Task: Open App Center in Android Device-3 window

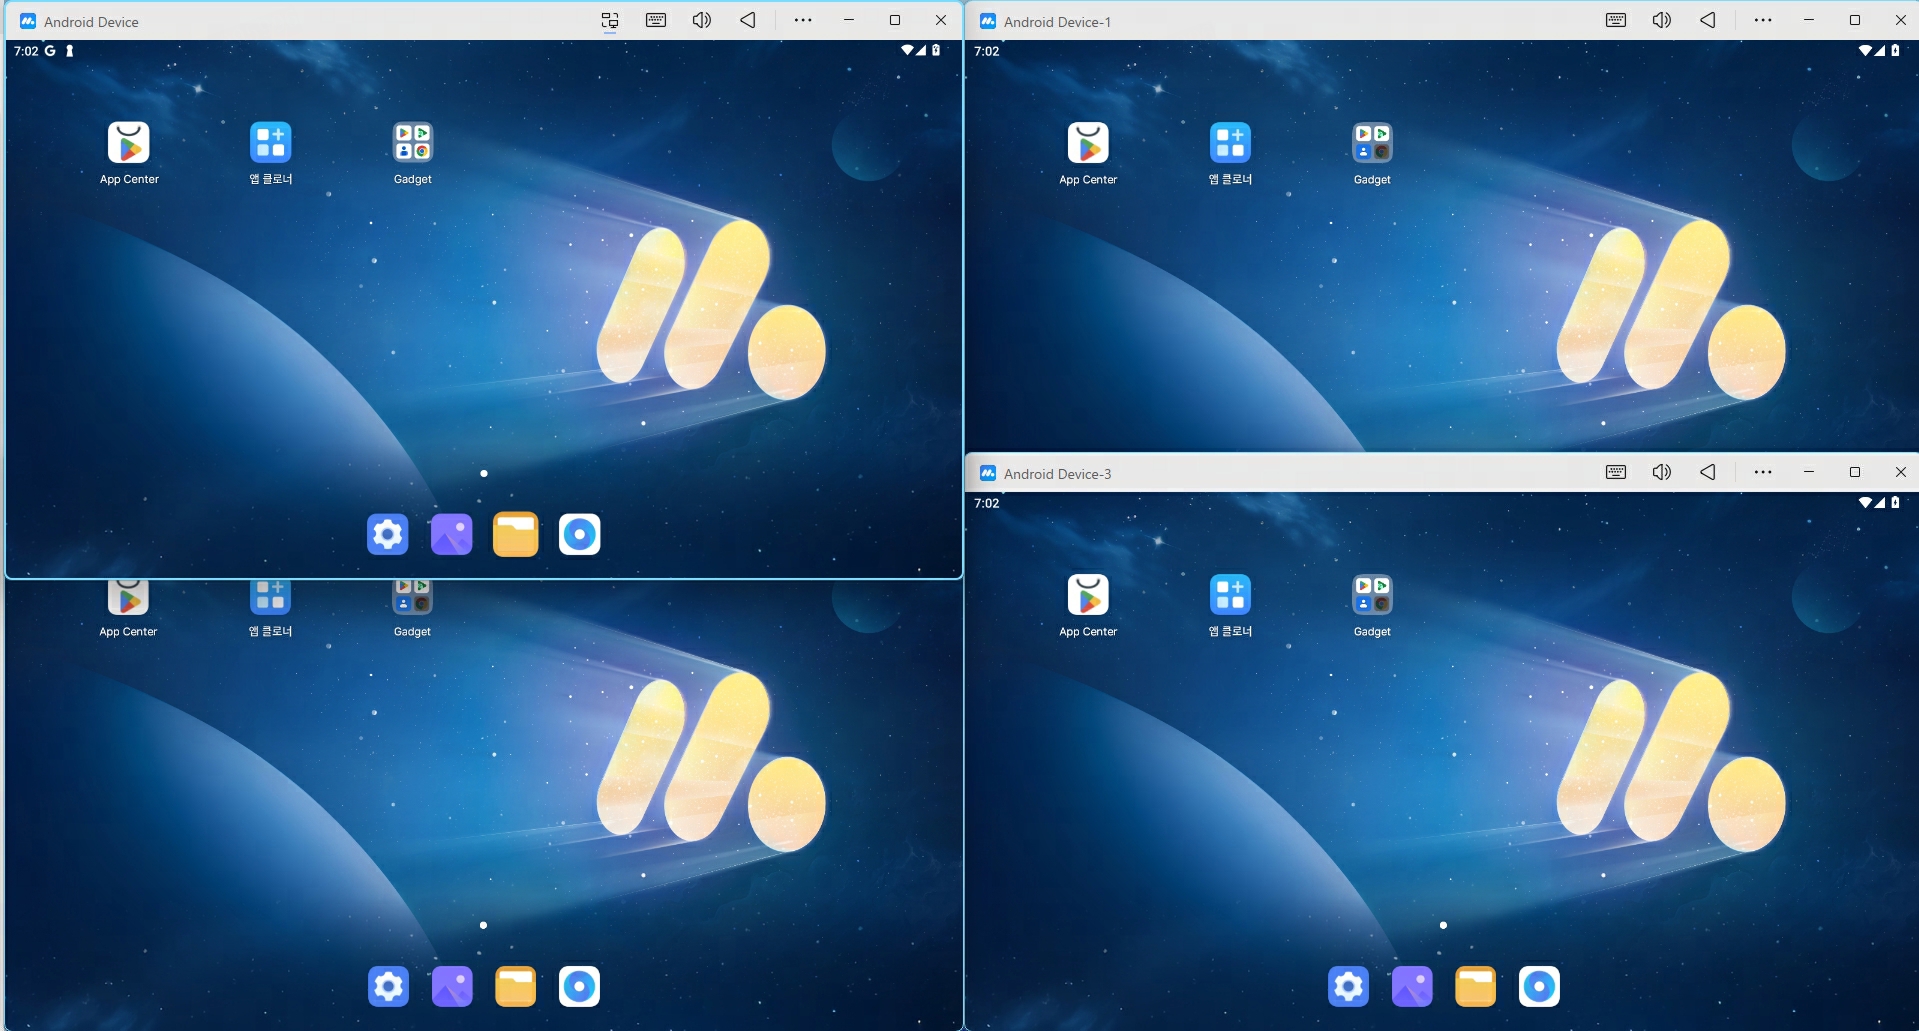Action: coord(1089,595)
